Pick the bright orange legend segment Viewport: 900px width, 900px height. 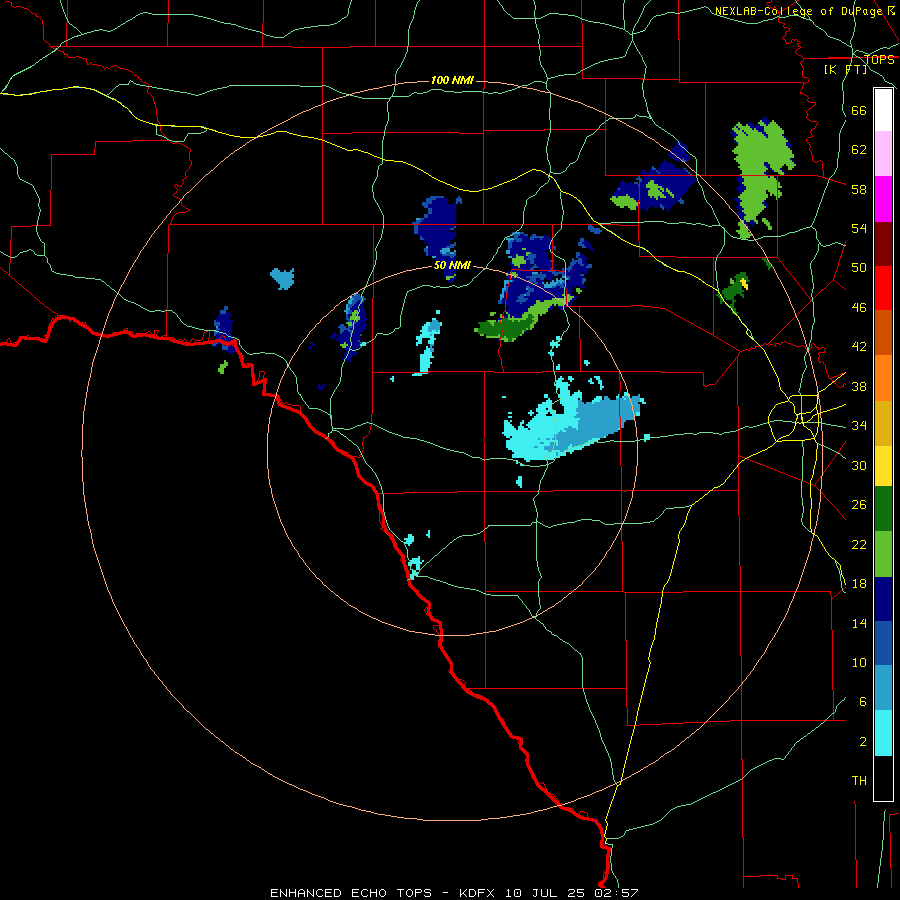(x=883, y=378)
